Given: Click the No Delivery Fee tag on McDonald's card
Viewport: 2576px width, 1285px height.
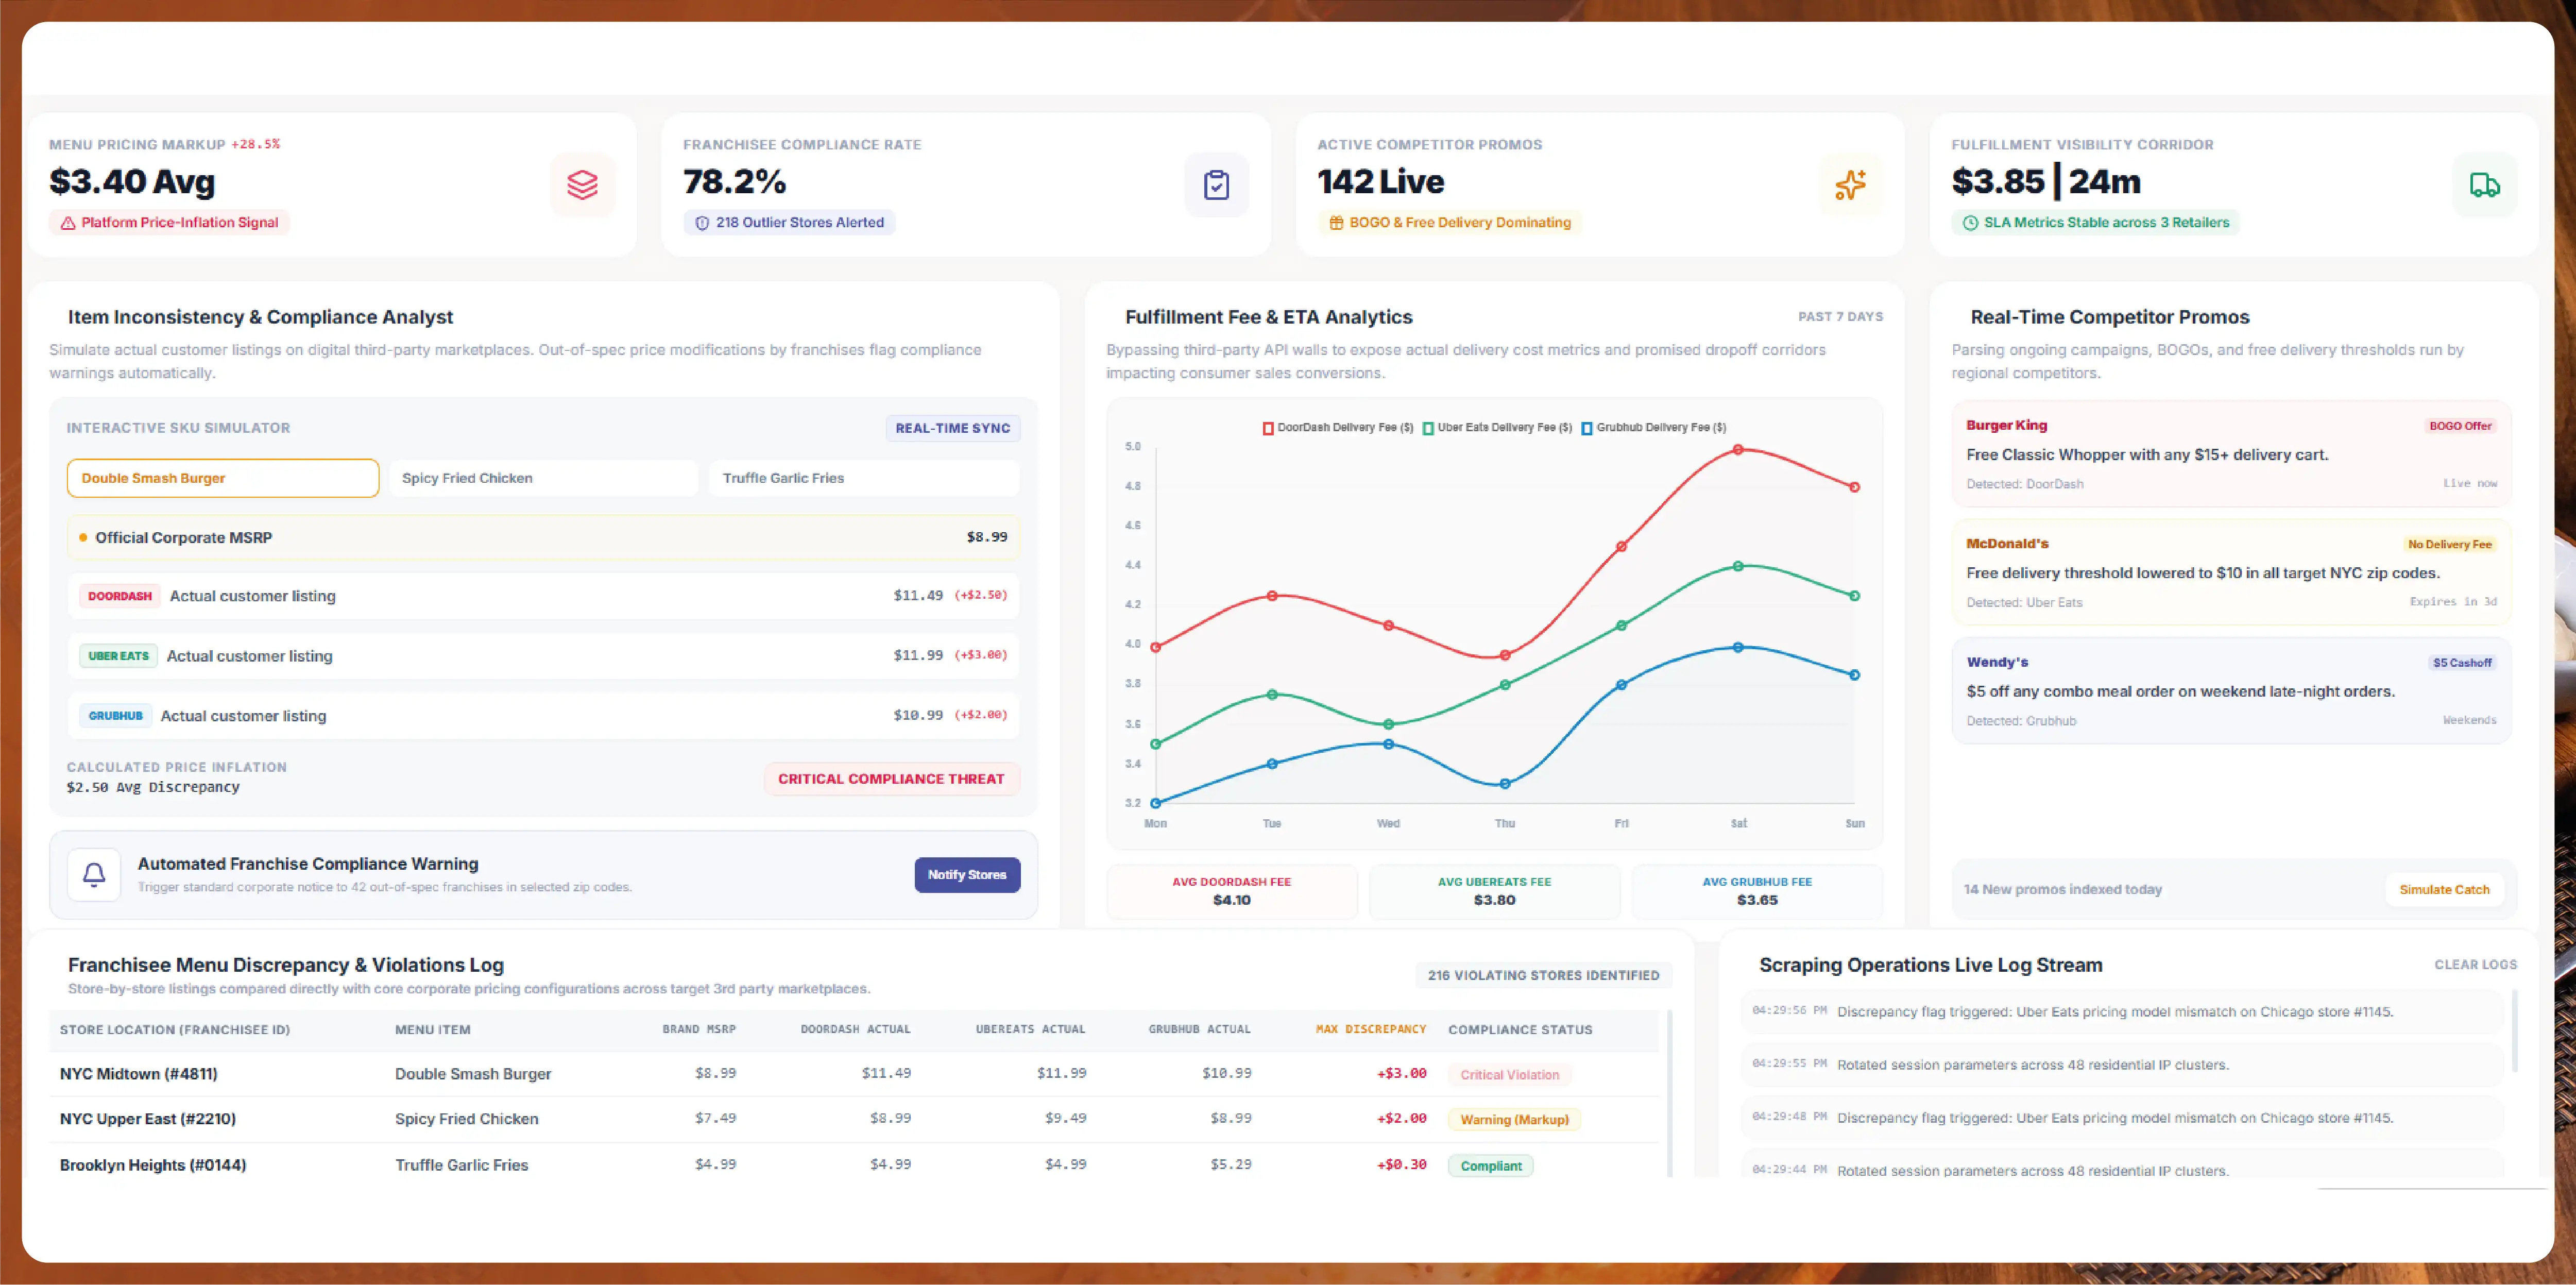Looking at the screenshot, I should click(x=2449, y=545).
